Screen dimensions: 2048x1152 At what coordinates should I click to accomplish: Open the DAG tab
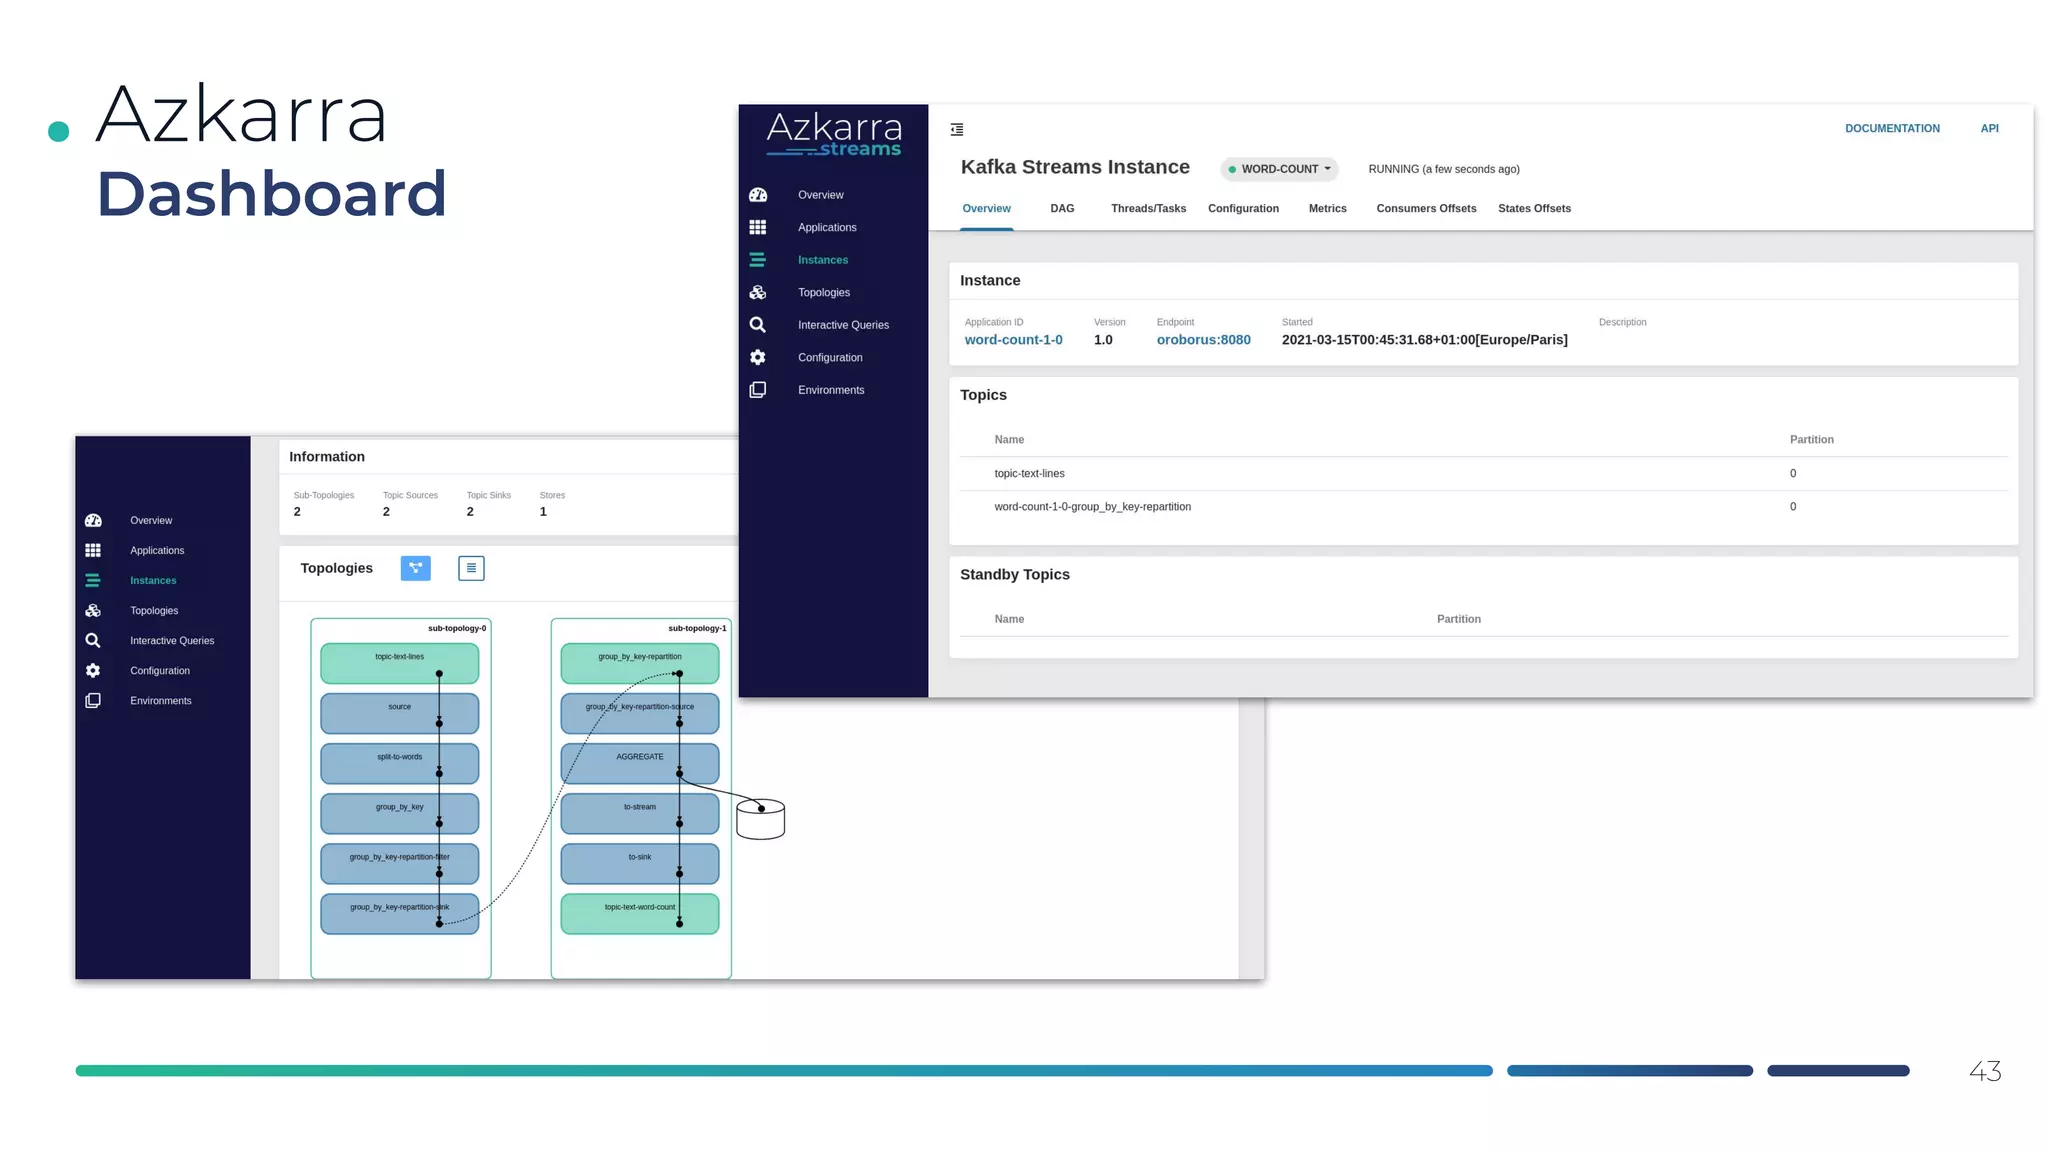(1062, 208)
